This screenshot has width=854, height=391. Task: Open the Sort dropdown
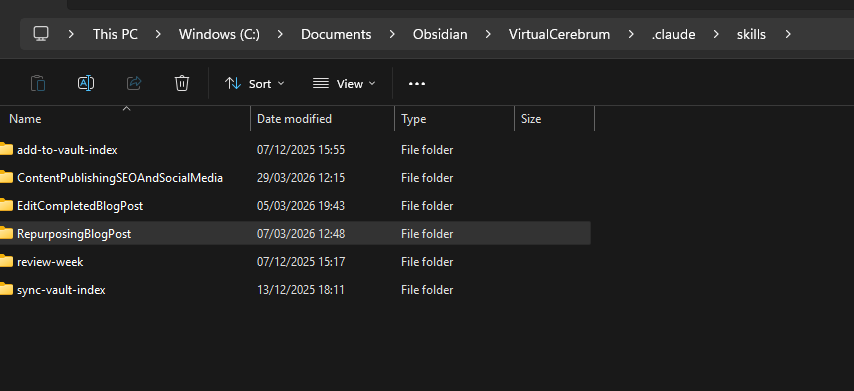[x=255, y=84]
